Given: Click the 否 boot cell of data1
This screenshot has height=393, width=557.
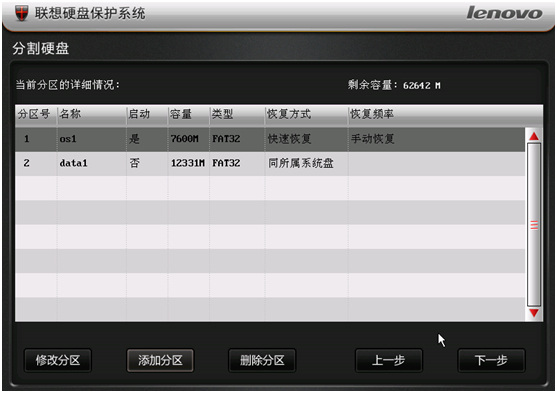Looking at the screenshot, I should 147,163.
